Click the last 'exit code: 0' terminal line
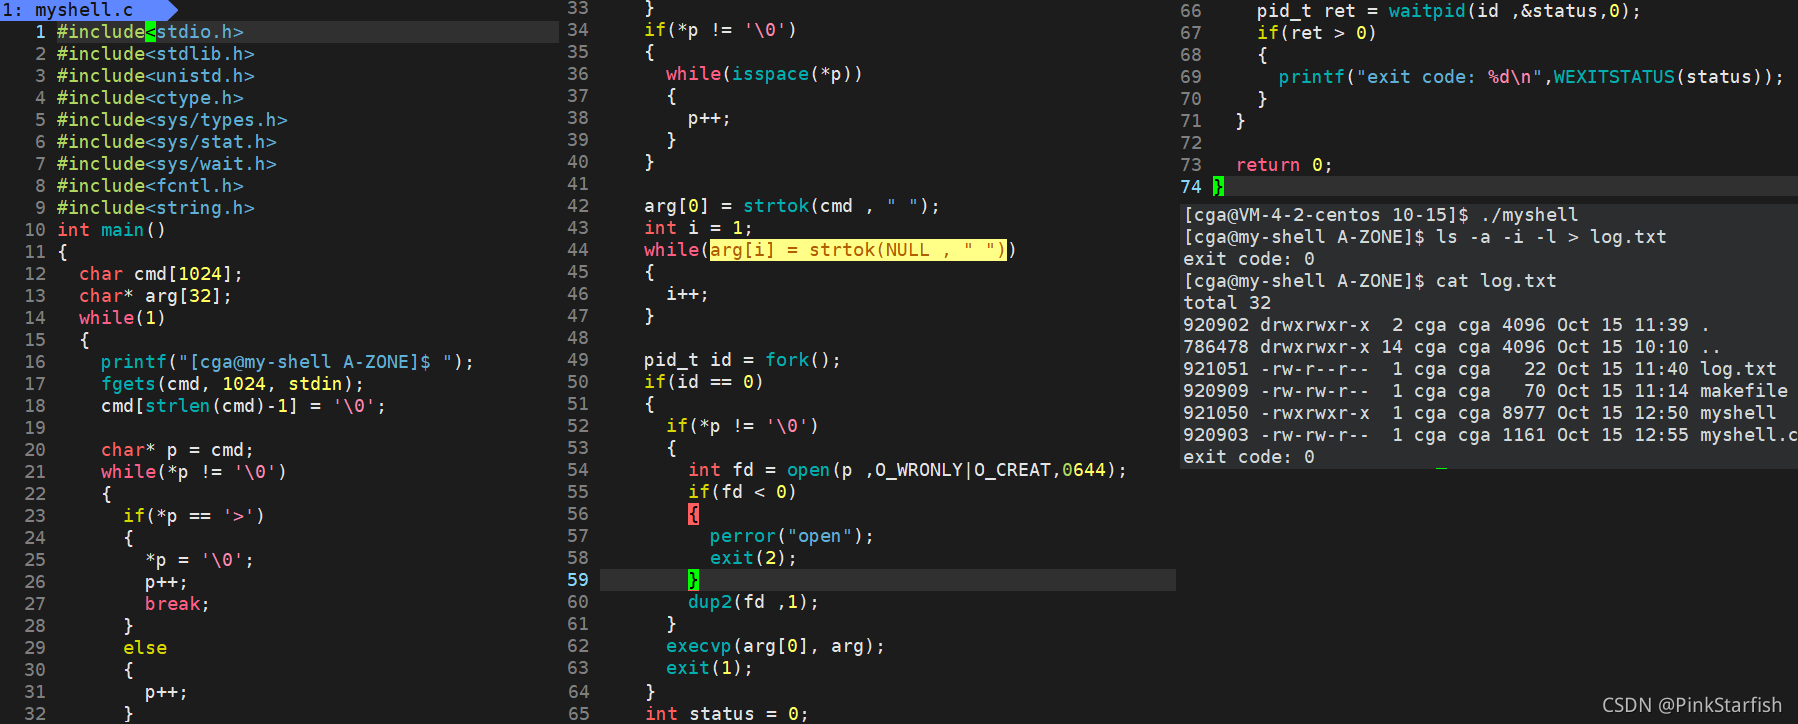1798x724 pixels. pos(1249,457)
